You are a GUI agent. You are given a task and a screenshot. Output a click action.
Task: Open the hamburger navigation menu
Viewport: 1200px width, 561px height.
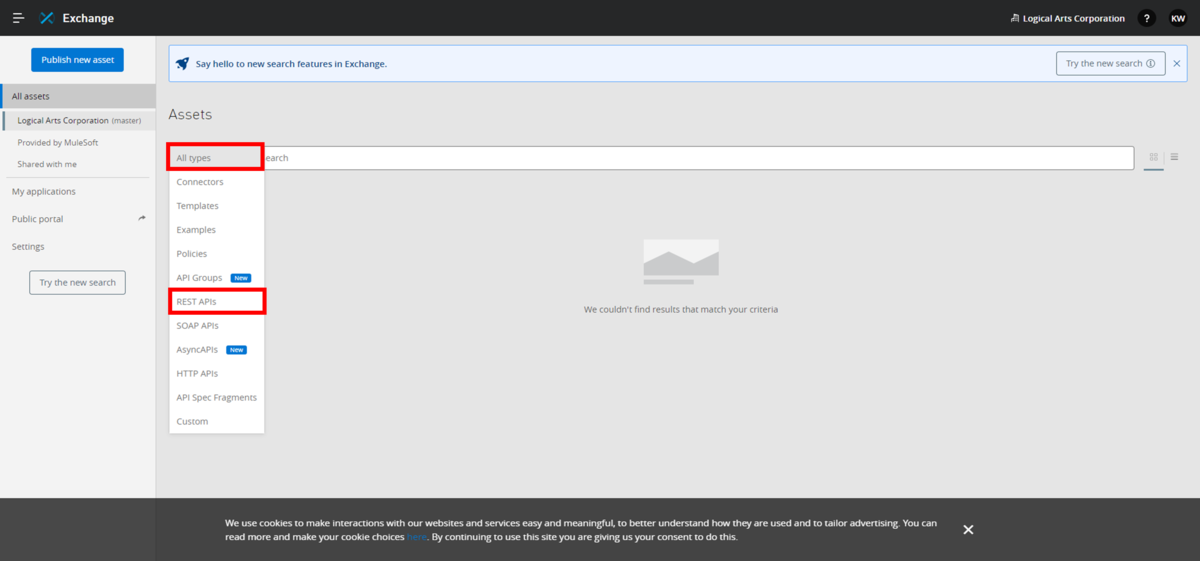click(18, 18)
